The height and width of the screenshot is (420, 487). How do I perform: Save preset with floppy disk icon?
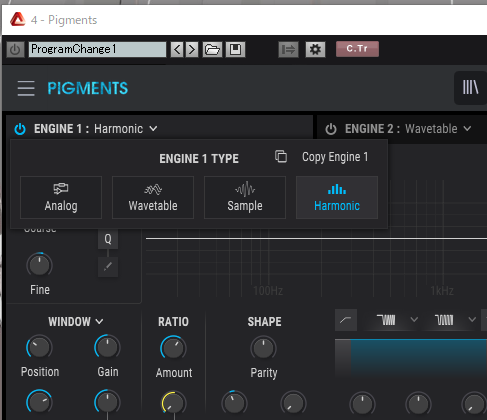[x=235, y=50]
